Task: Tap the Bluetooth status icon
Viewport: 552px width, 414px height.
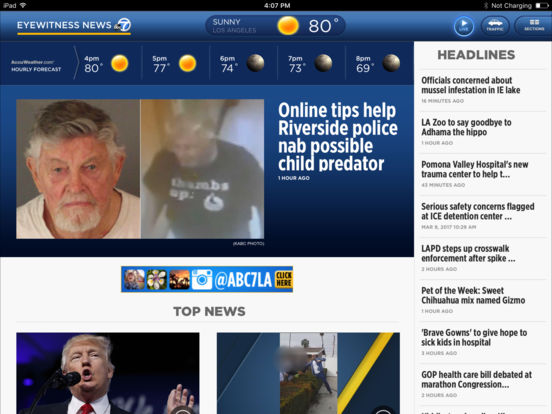Action: (x=486, y=5)
